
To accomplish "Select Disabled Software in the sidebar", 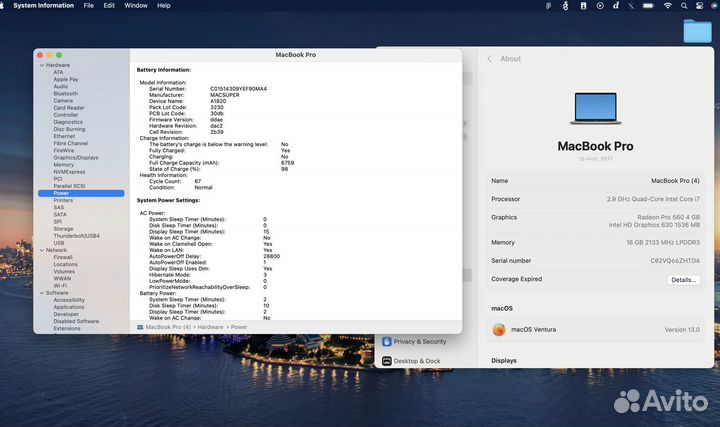I will coord(76,321).
